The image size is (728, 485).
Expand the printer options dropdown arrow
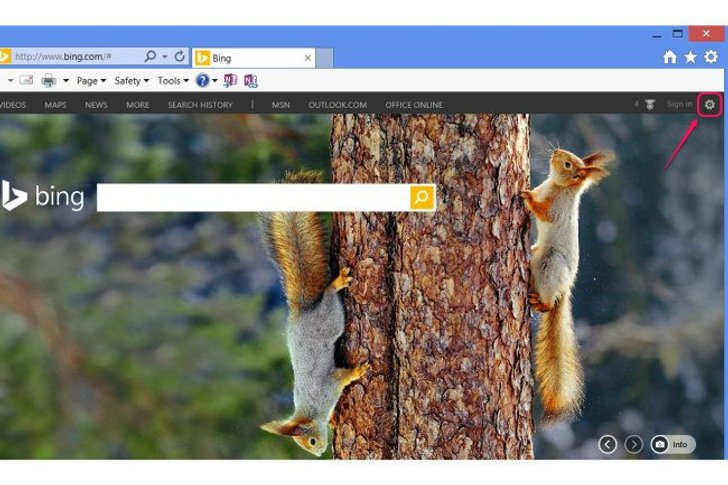coord(66,81)
